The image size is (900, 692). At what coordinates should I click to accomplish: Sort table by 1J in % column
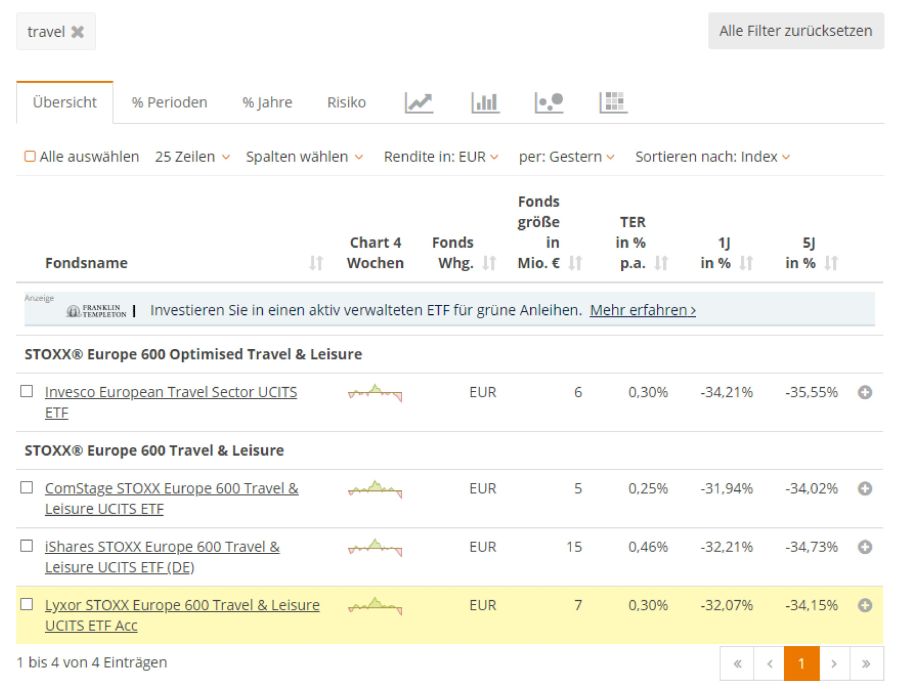click(746, 263)
